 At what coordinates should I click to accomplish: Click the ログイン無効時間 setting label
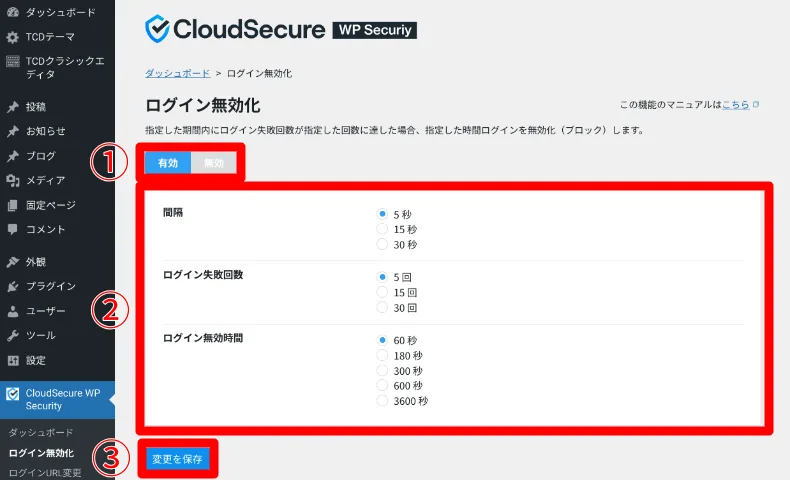pyautogui.click(x=203, y=338)
